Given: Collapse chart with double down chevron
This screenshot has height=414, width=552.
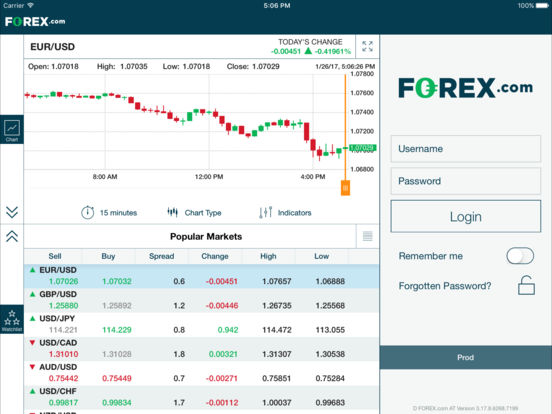Looking at the screenshot, I should pos(12,212).
